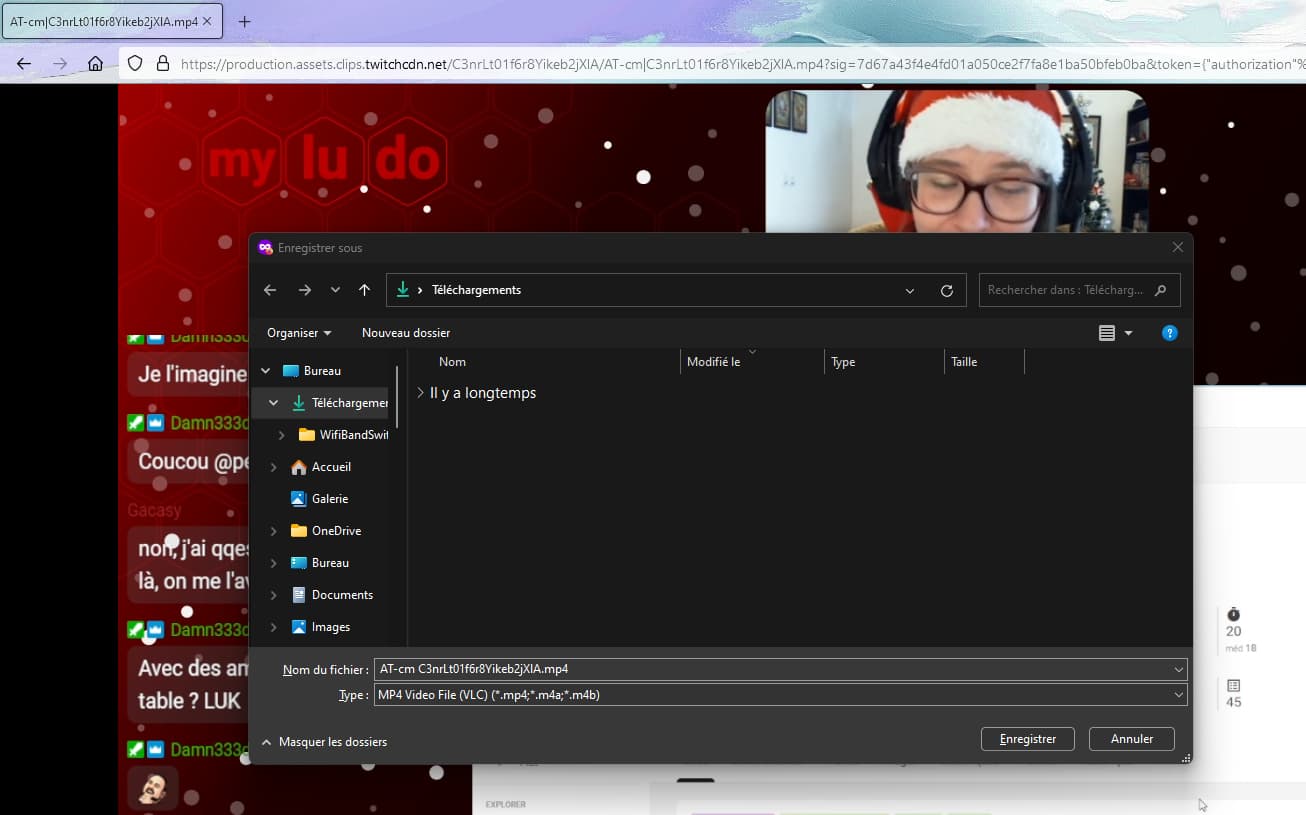Click the tracking protection shield icon
The width and height of the screenshot is (1306, 815).
[x=135, y=64]
